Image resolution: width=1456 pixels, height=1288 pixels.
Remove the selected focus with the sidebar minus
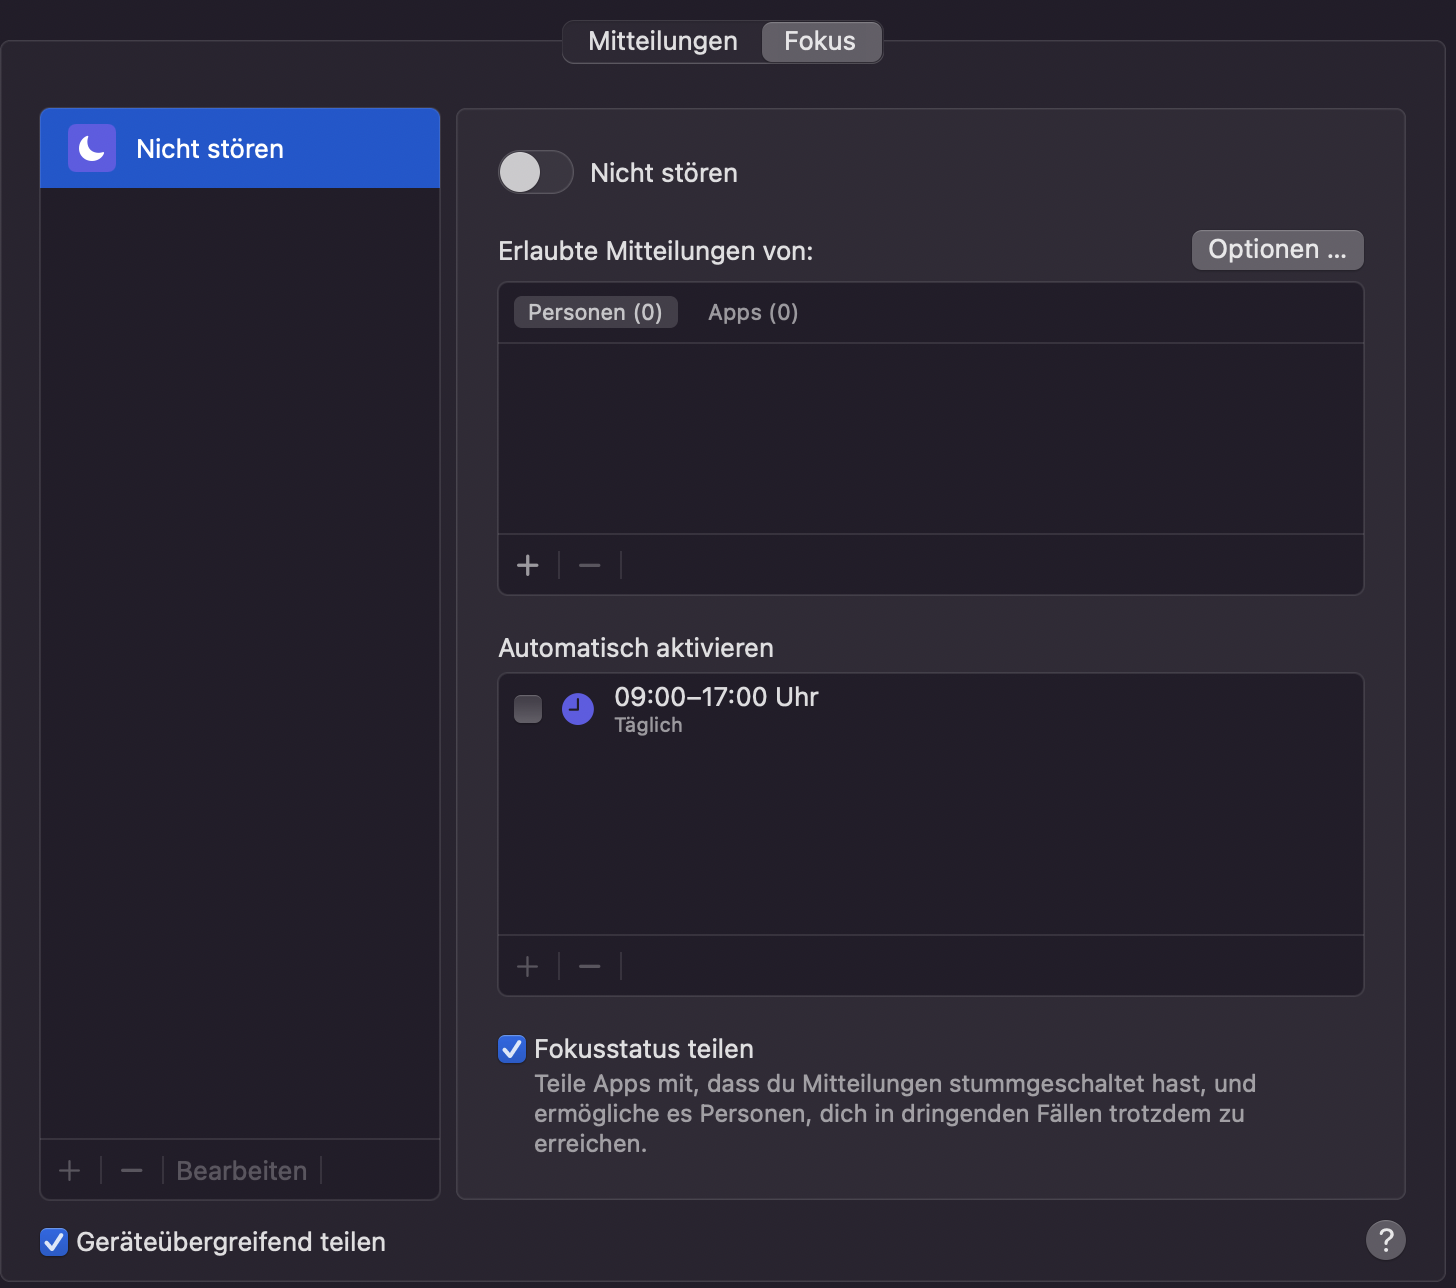[x=132, y=1170]
